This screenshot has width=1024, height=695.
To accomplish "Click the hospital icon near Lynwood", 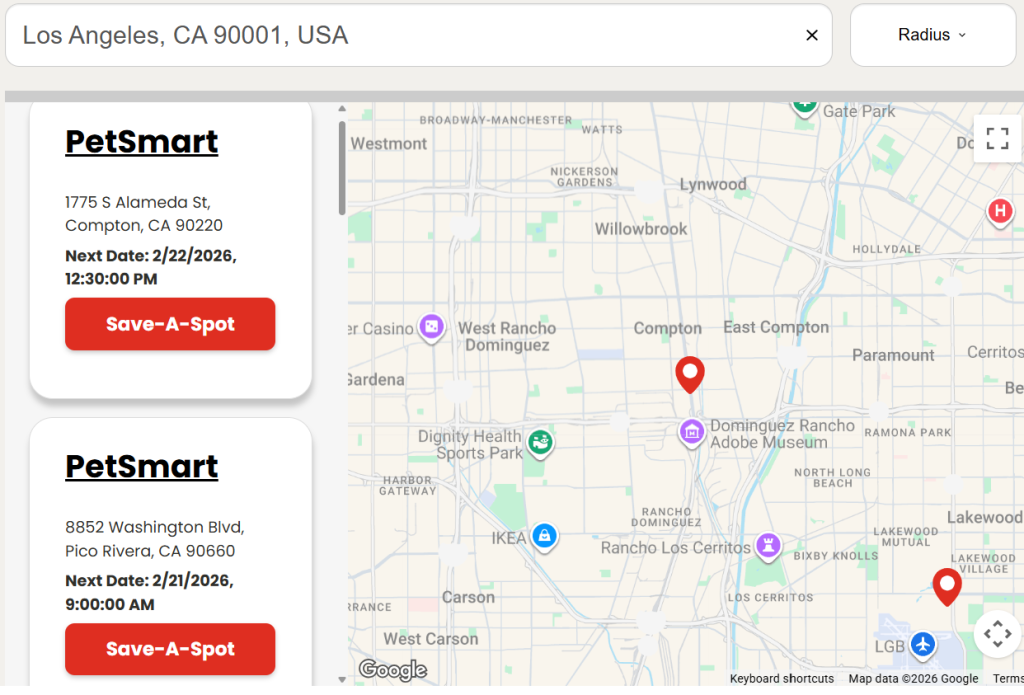I will click(x=999, y=212).
